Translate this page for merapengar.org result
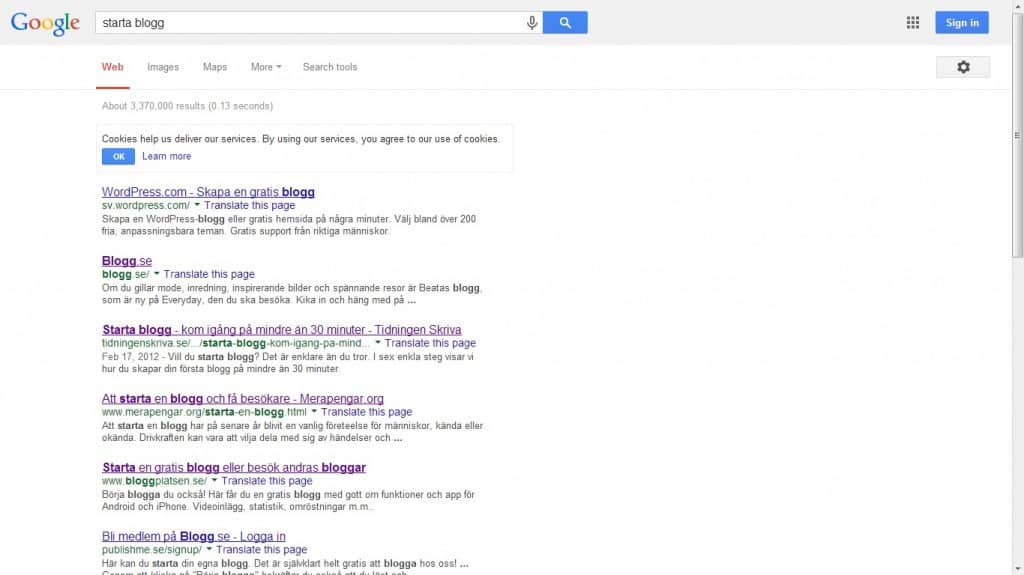 [x=366, y=412]
